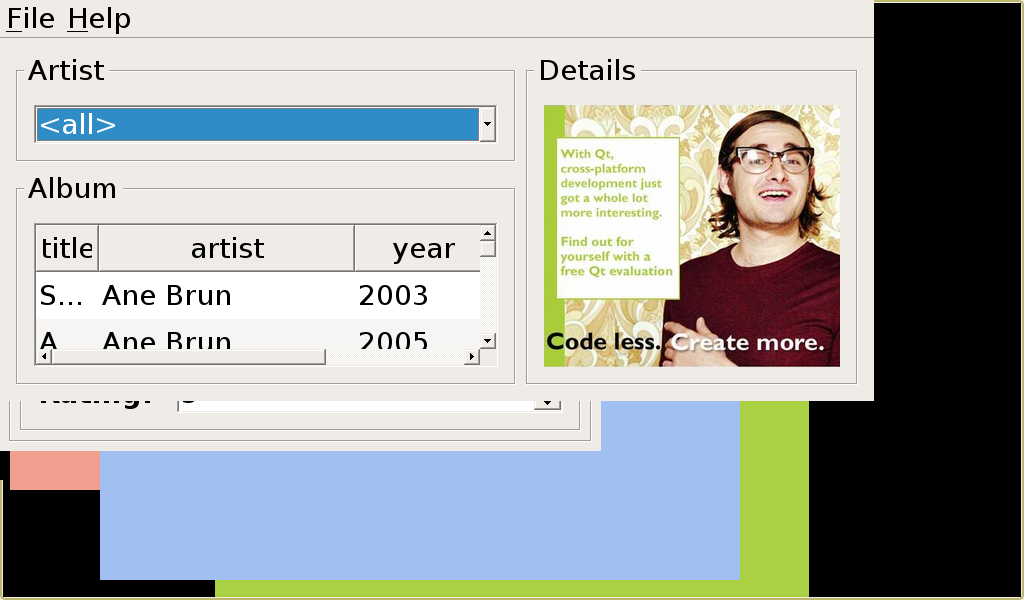Click the vertical scrollbar handle in album table

point(488,250)
